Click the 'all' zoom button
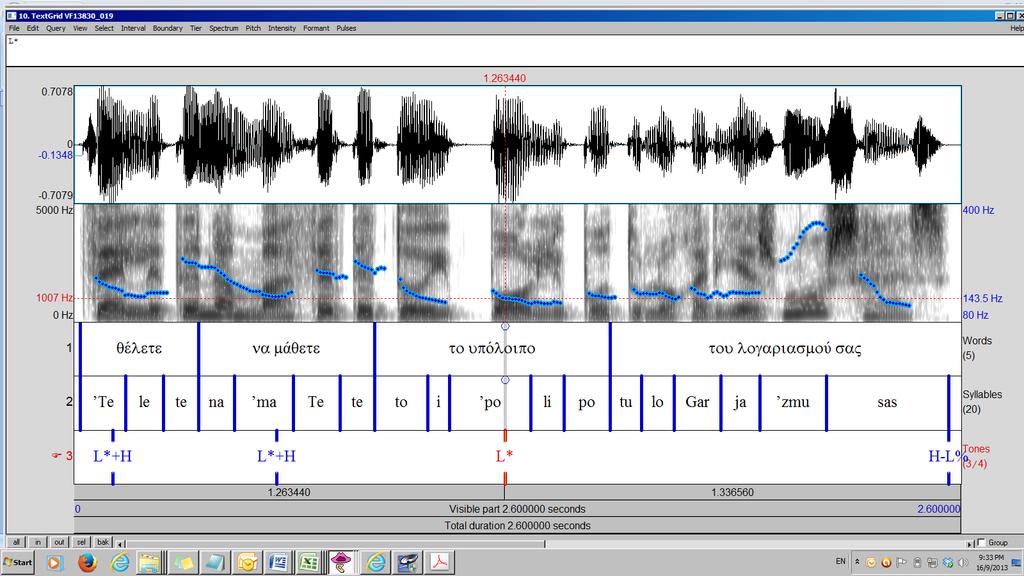The height and width of the screenshot is (576, 1024). (16, 542)
